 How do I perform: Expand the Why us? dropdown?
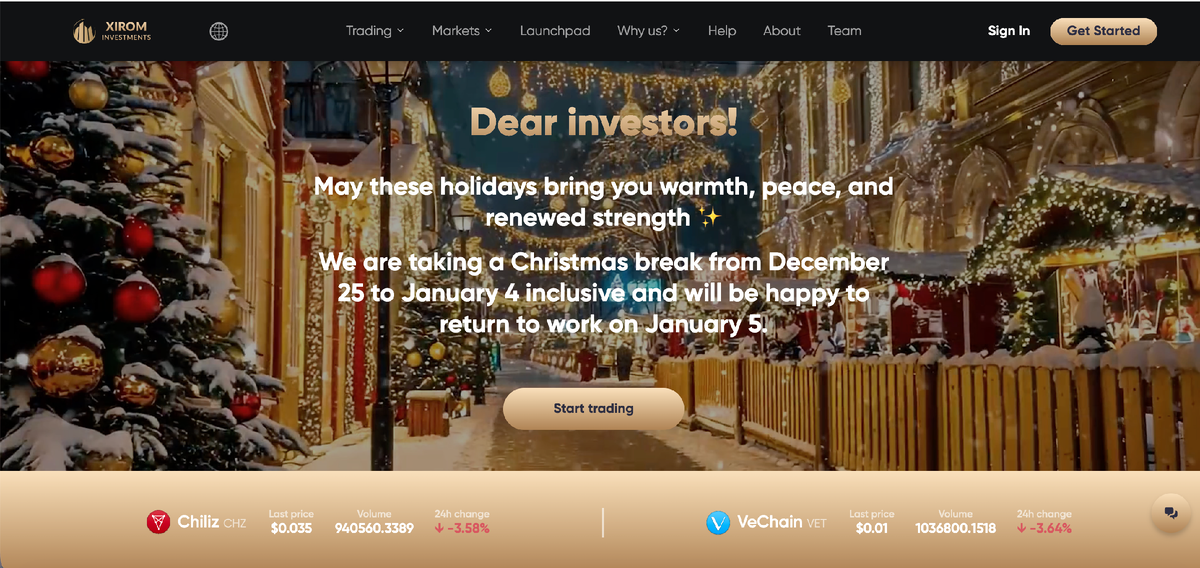[648, 31]
